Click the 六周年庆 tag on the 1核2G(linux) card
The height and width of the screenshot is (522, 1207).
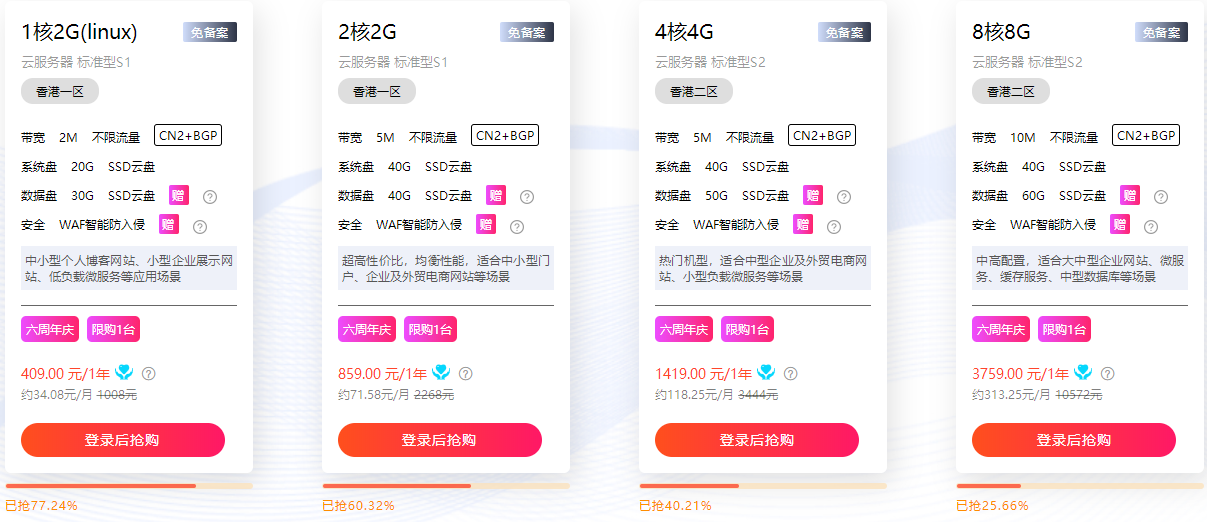click(49, 329)
